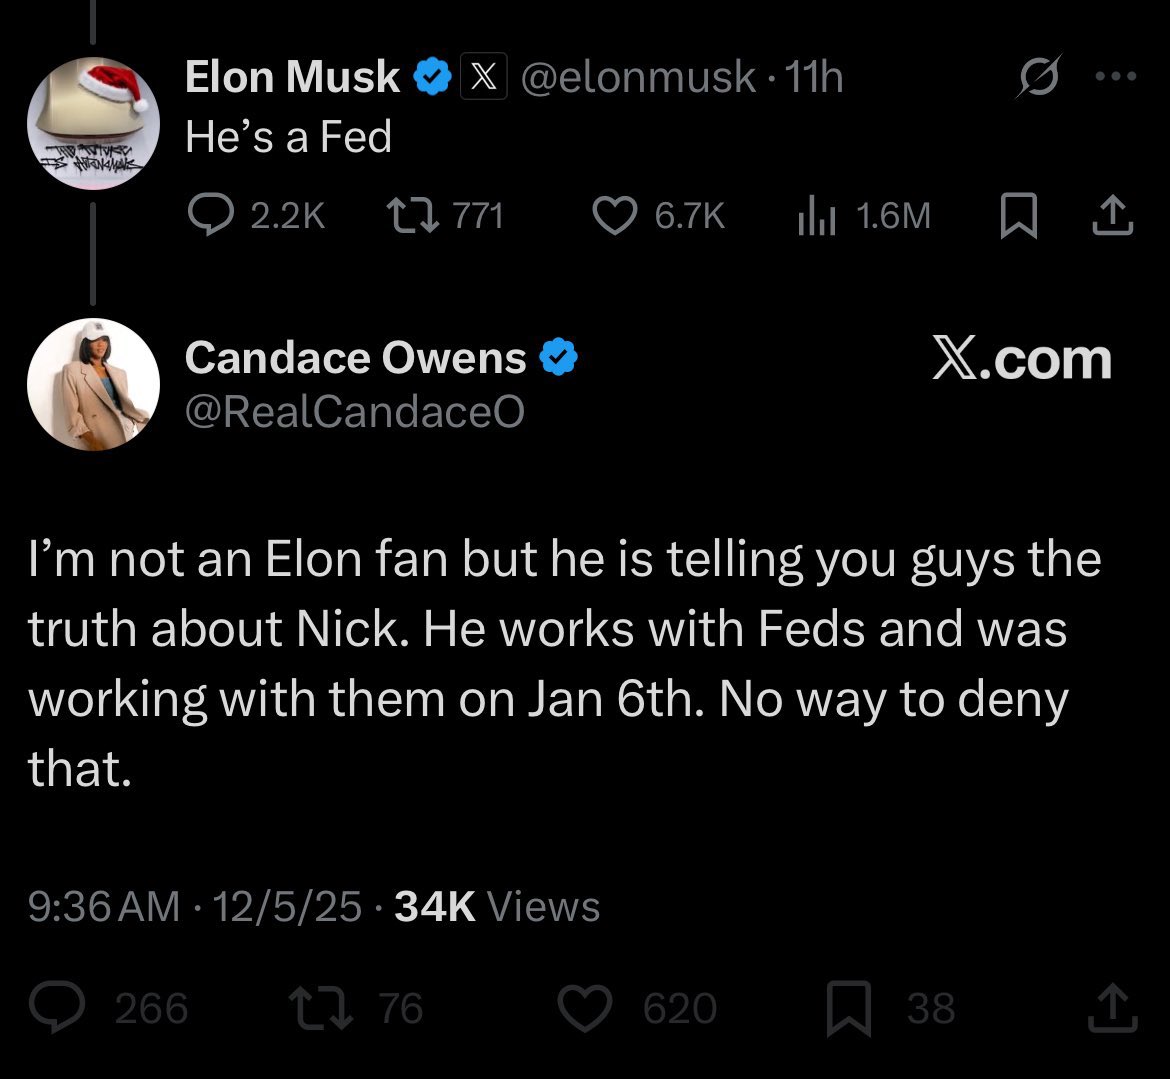
Task: Share Candace Owens' post
Action: point(1112,1008)
